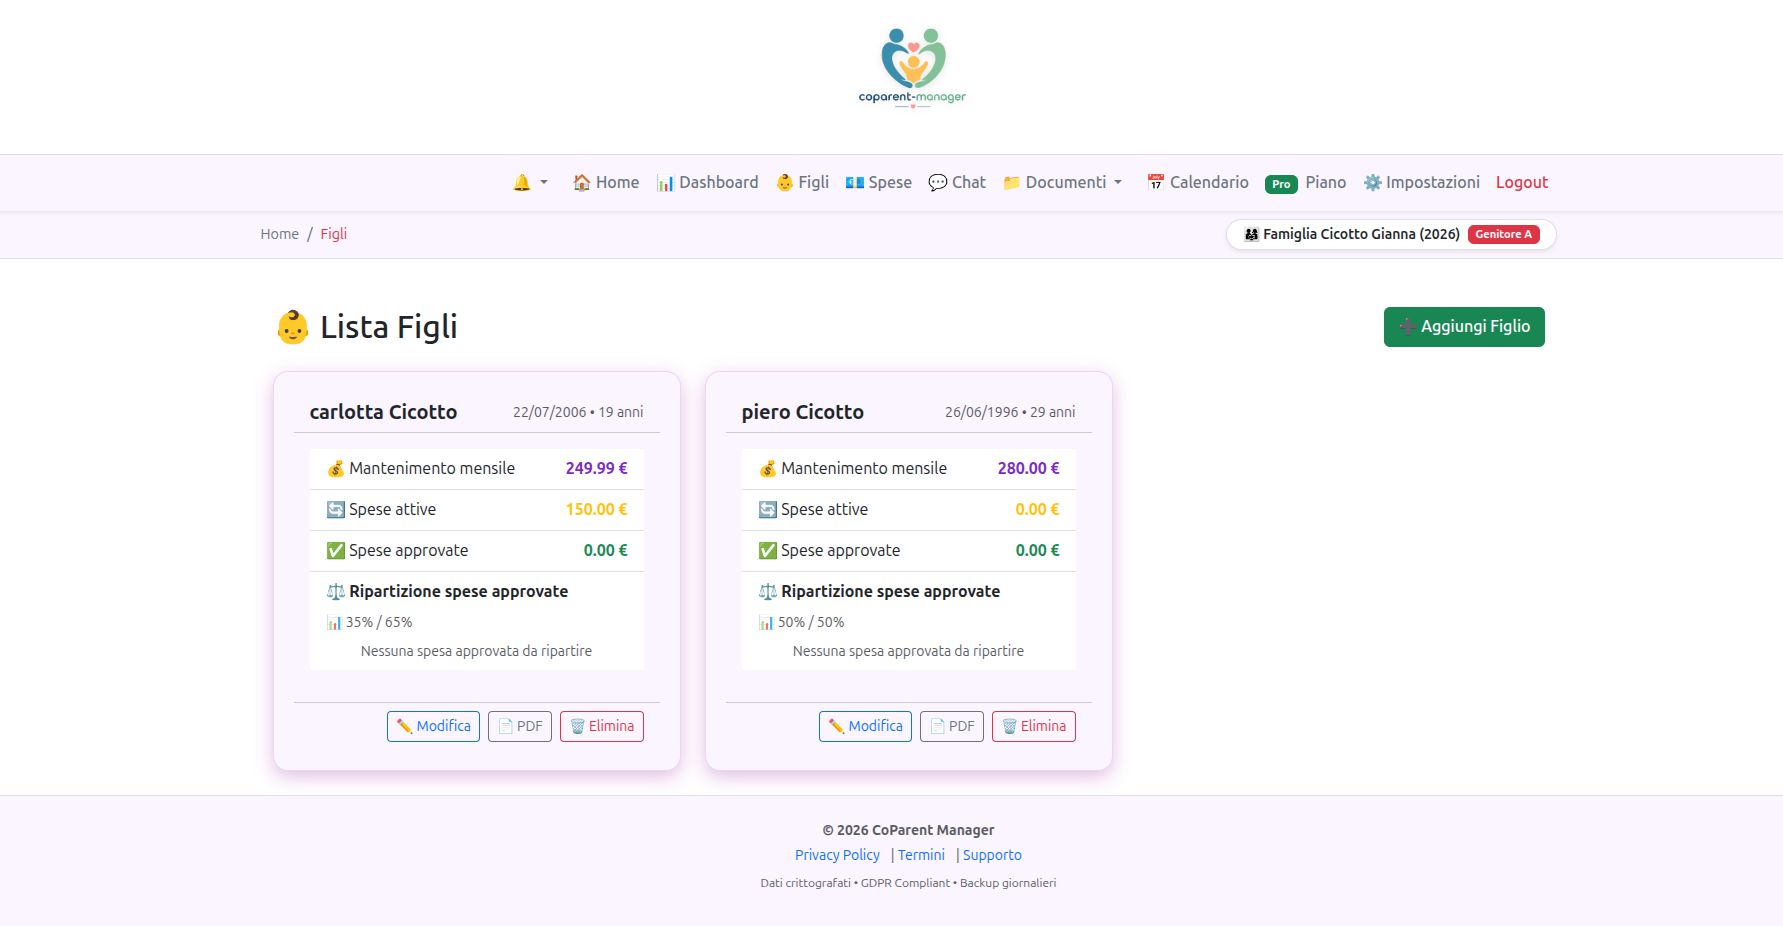Image resolution: width=1783 pixels, height=926 pixels.
Task: Open the Pro Piano page
Action: (x=1306, y=183)
